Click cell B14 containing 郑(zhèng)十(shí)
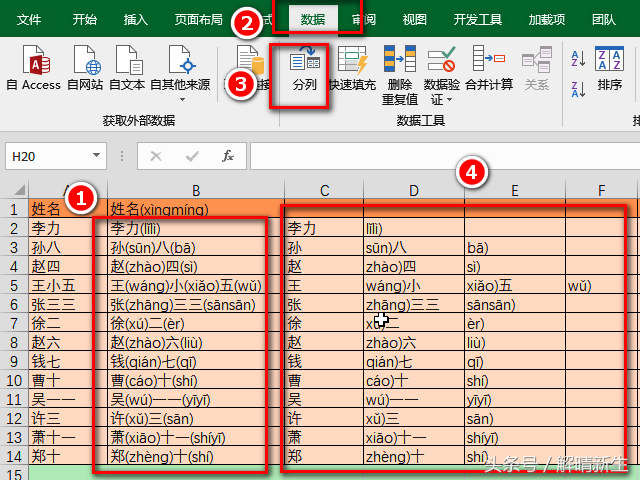 pos(196,456)
